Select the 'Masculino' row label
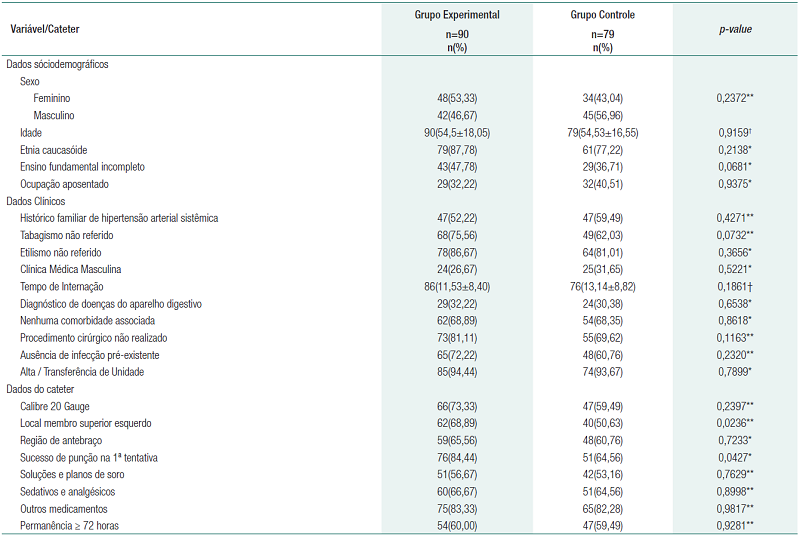The height and width of the screenshot is (536, 800). tap(54, 115)
